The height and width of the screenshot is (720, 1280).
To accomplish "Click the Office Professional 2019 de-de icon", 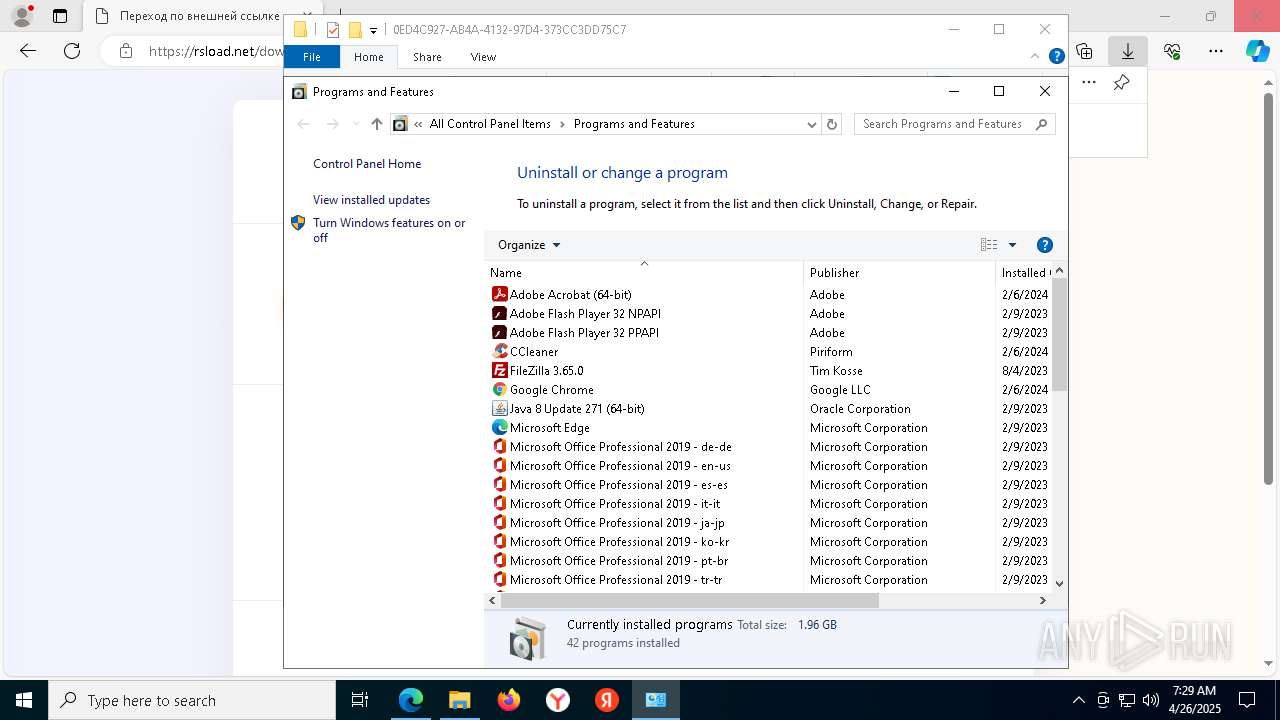I will 500,446.
